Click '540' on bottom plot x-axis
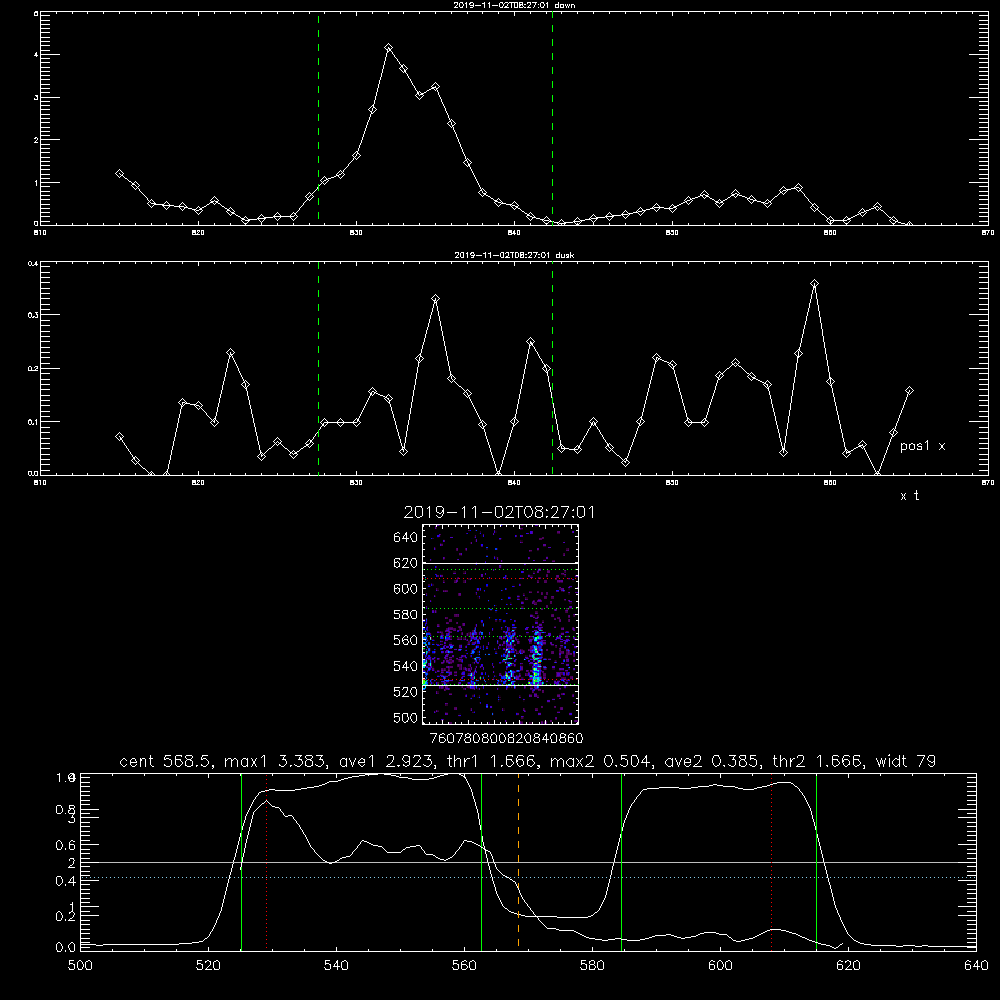 336,966
